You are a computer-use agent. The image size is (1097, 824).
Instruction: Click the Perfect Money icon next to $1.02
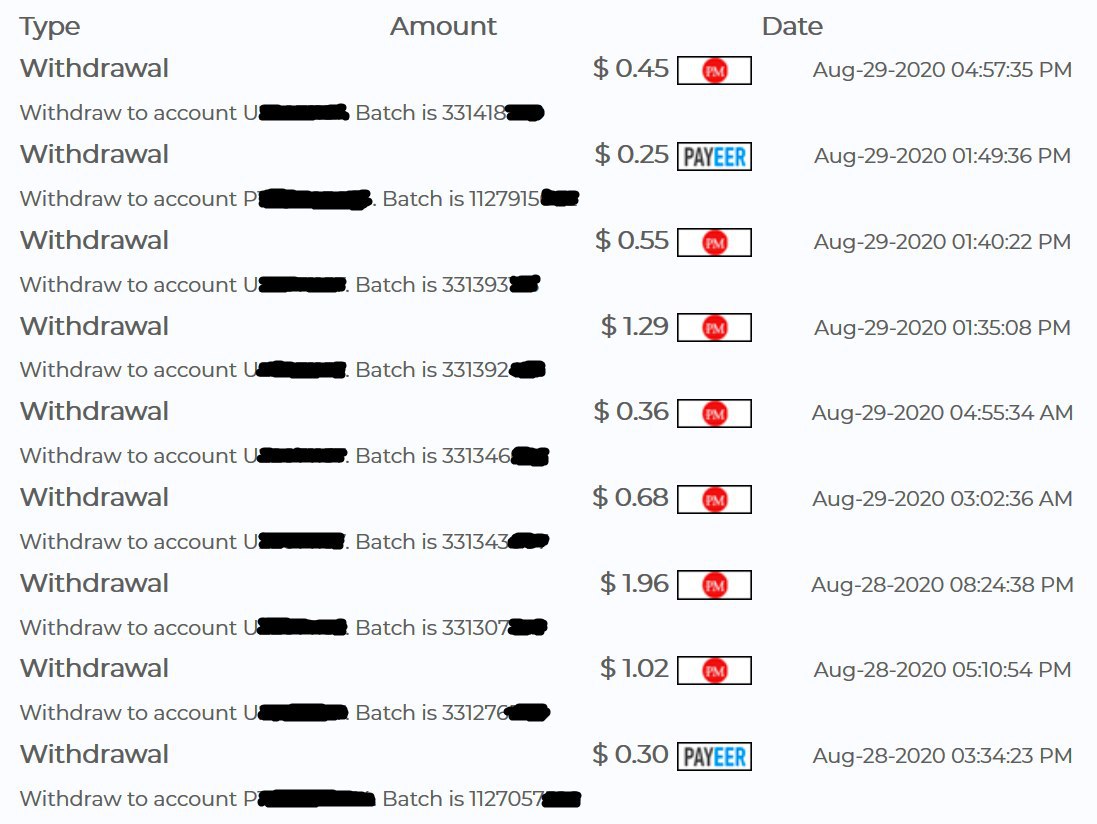pos(714,670)
